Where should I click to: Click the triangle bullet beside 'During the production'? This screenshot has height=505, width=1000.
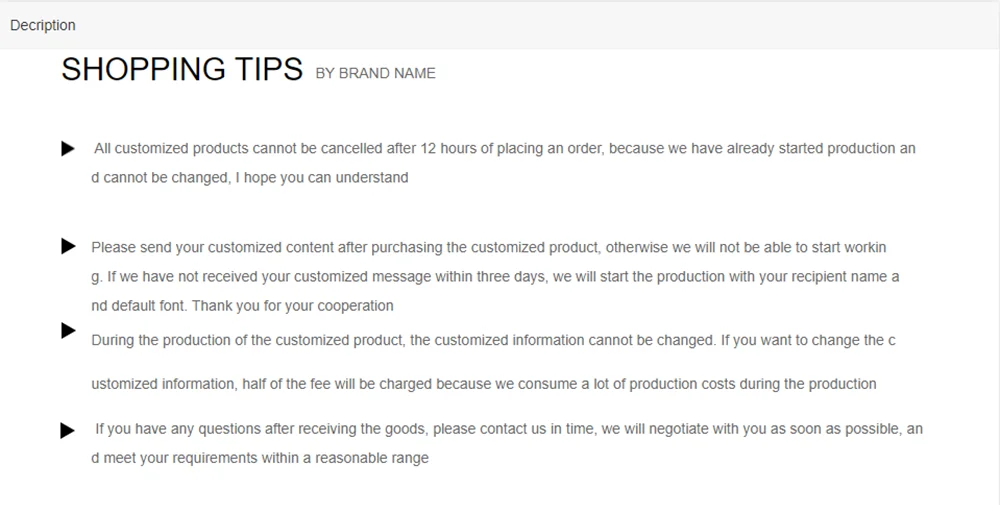[68, 330]
